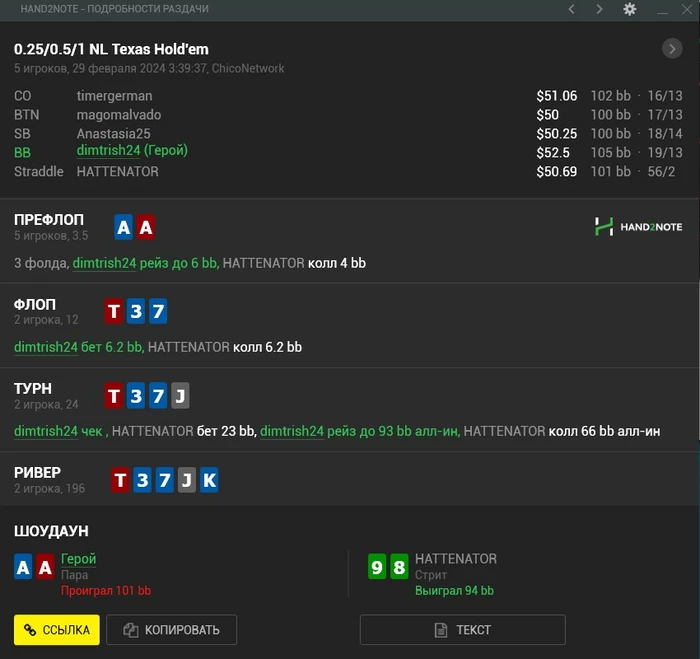The height and width of the screenshot is (659, 700).
Task: Go to previous hand with left arrow
Action: pyautogui.click(x=571, y=9)
